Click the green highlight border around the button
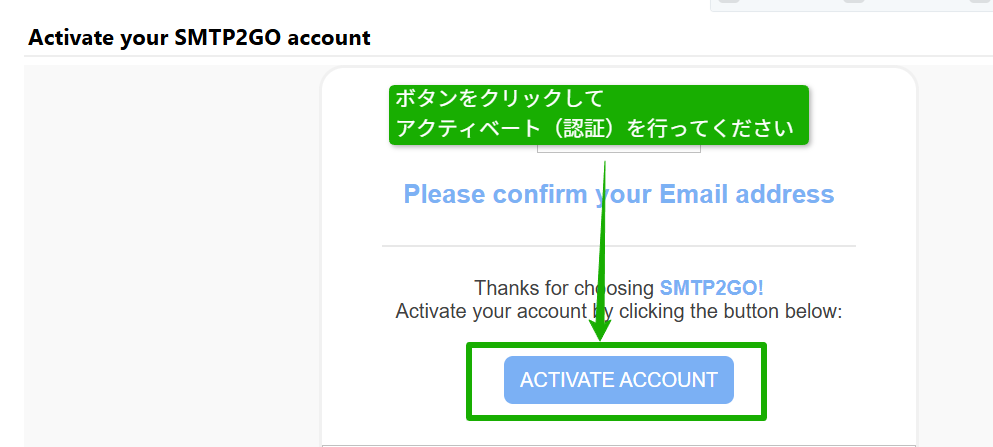 pos(469,381)
